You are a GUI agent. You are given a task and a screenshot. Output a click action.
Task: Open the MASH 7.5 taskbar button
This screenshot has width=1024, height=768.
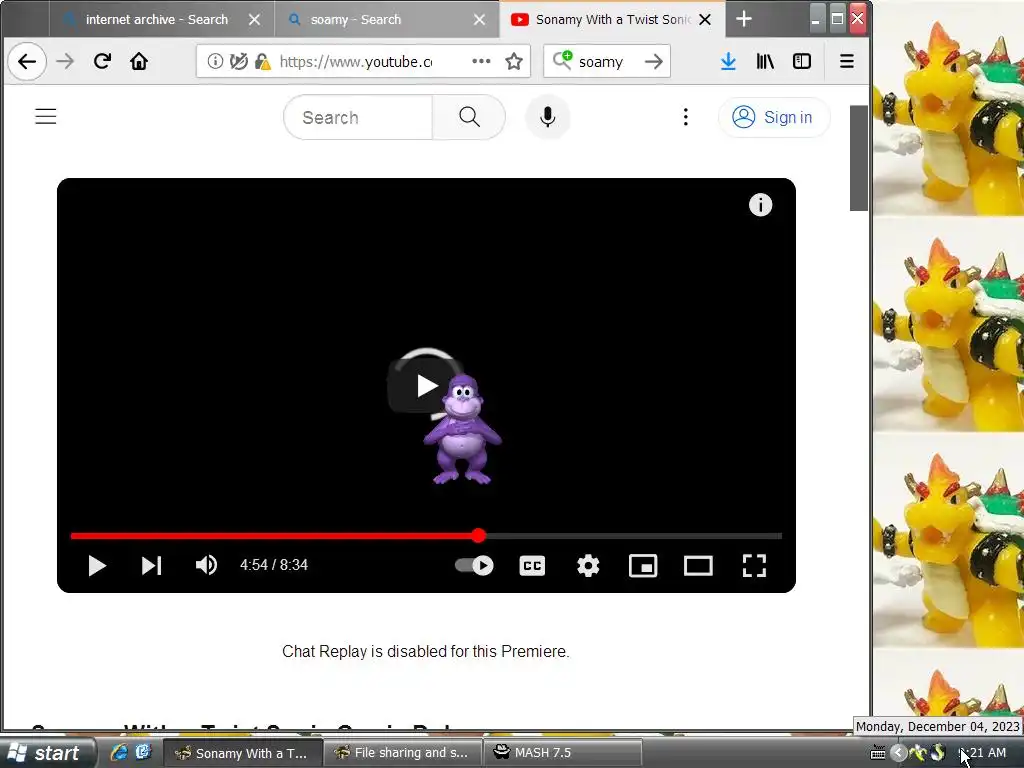coord(562,753)
